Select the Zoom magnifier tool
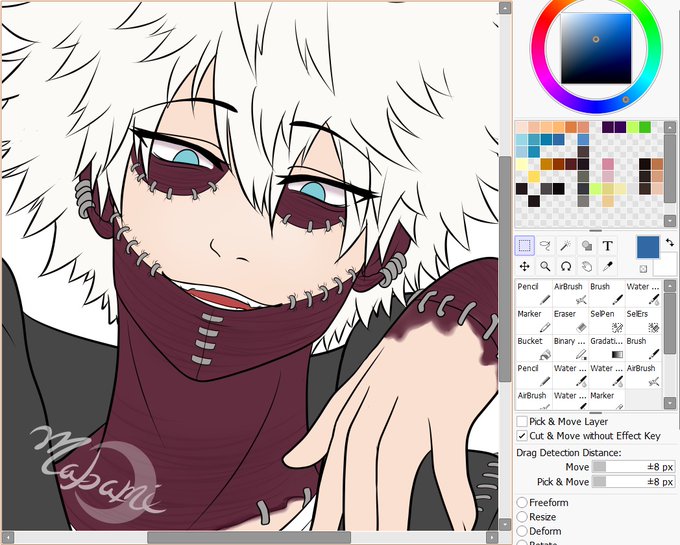This screenshot has width=680, height=545. click(545, 266)
